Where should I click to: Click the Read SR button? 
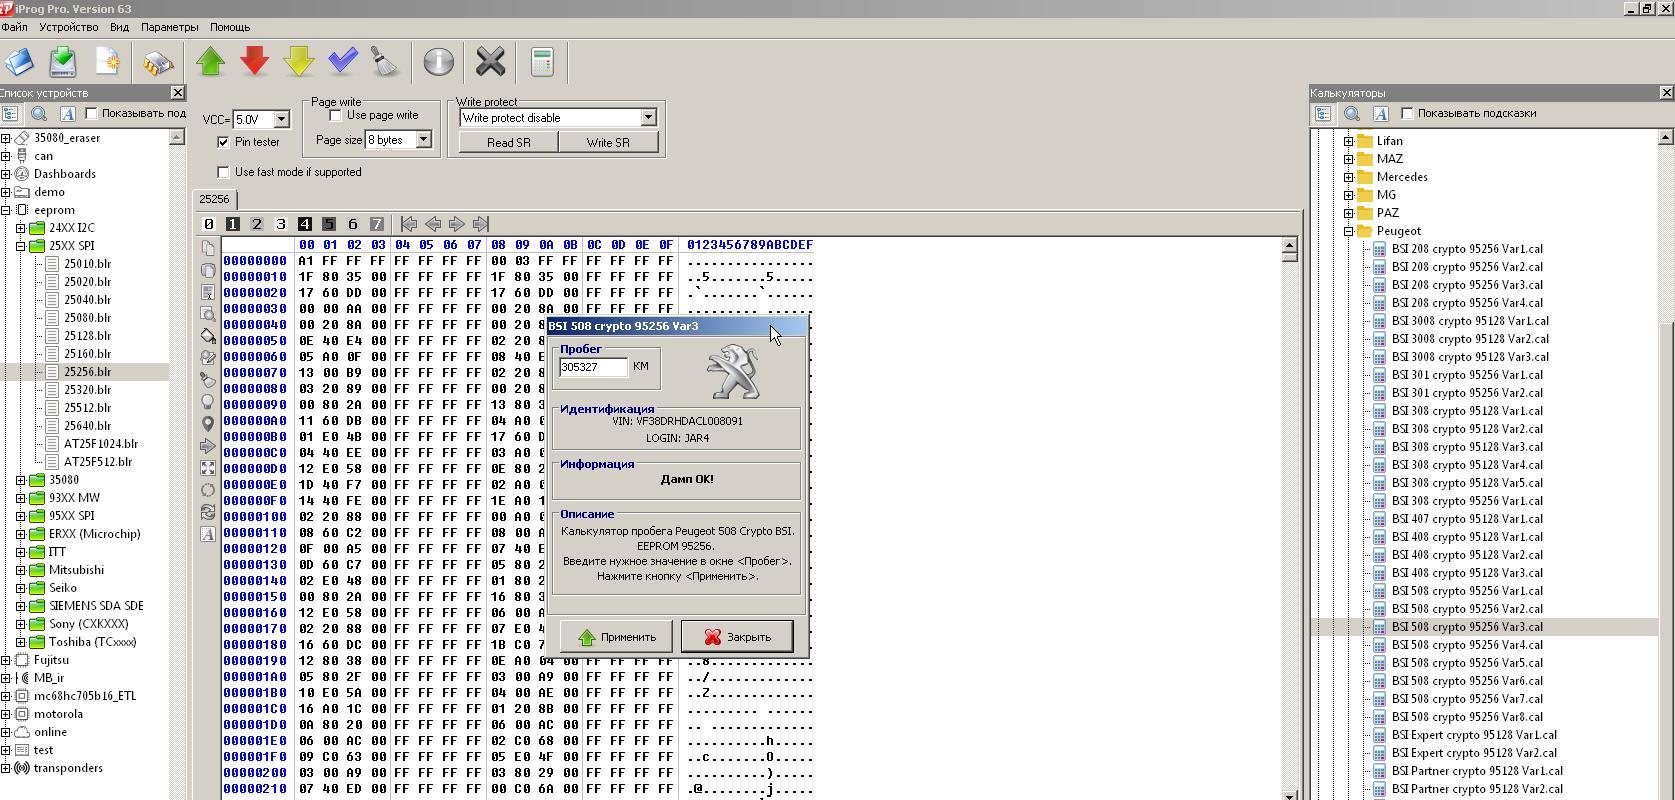tap(508, 142)
